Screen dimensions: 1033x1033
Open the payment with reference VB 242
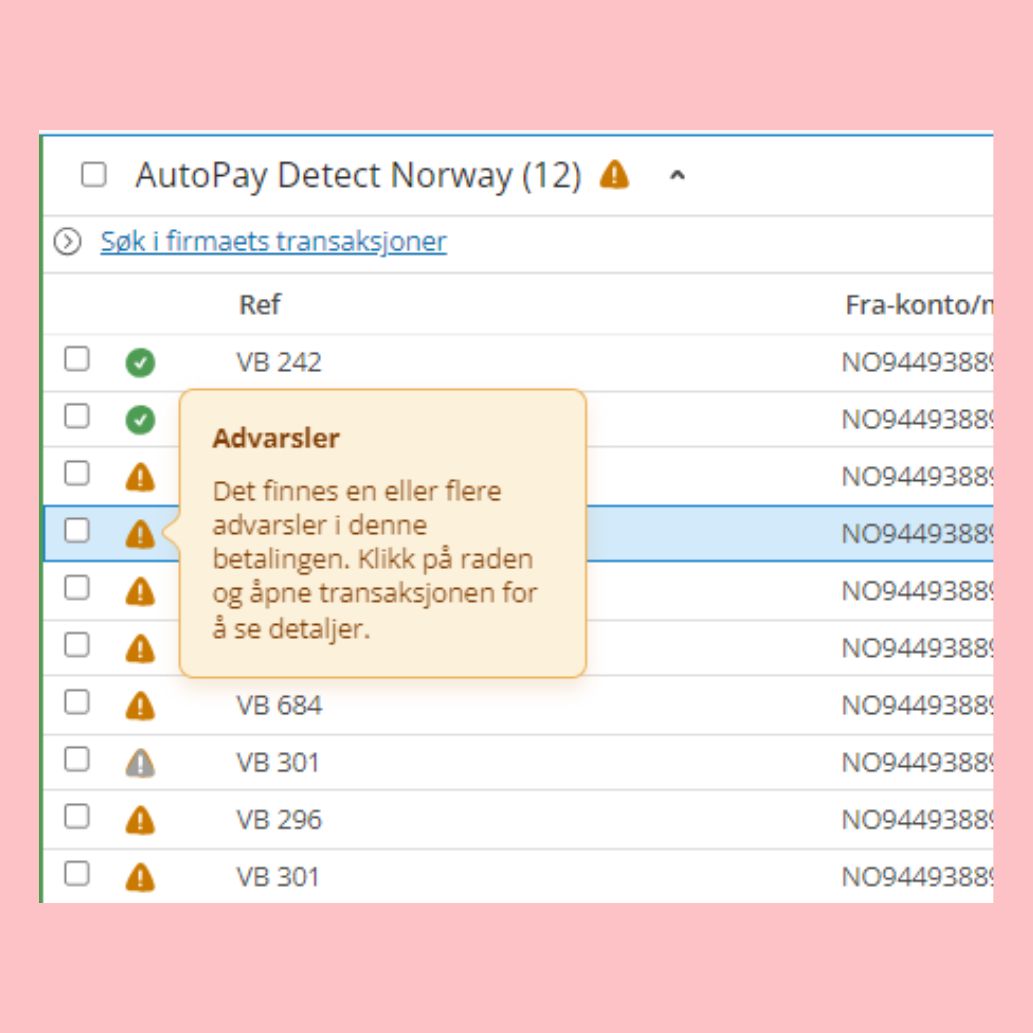click(x=279, y=362)
